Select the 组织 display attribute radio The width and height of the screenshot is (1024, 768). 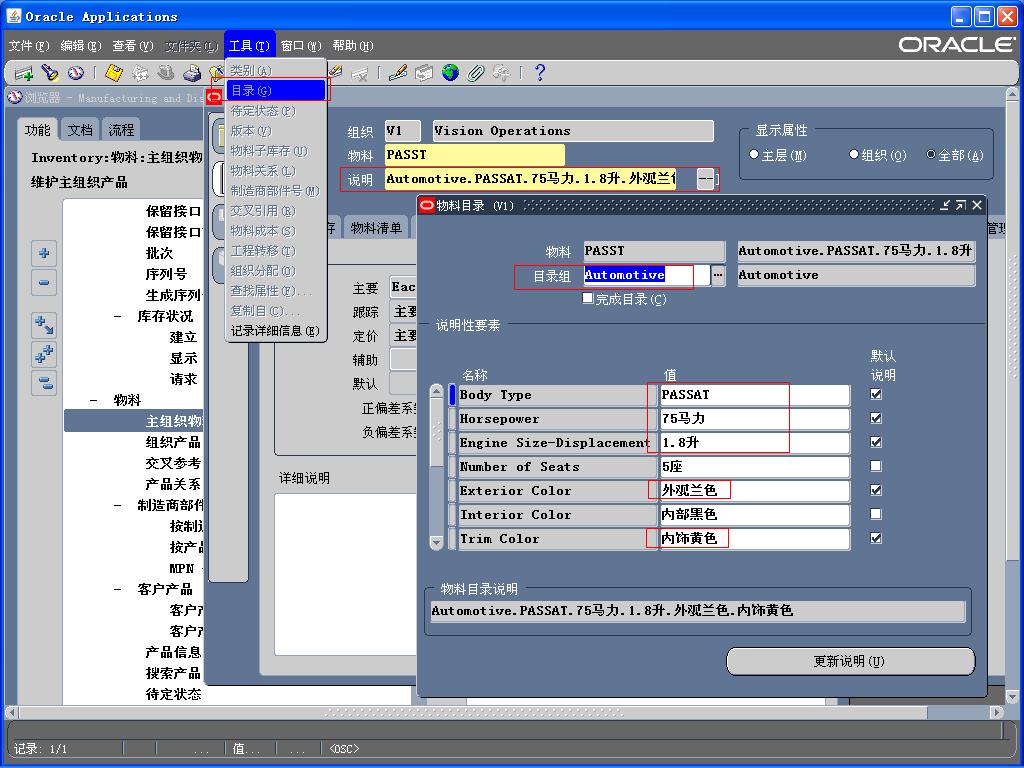pos(854,154)
